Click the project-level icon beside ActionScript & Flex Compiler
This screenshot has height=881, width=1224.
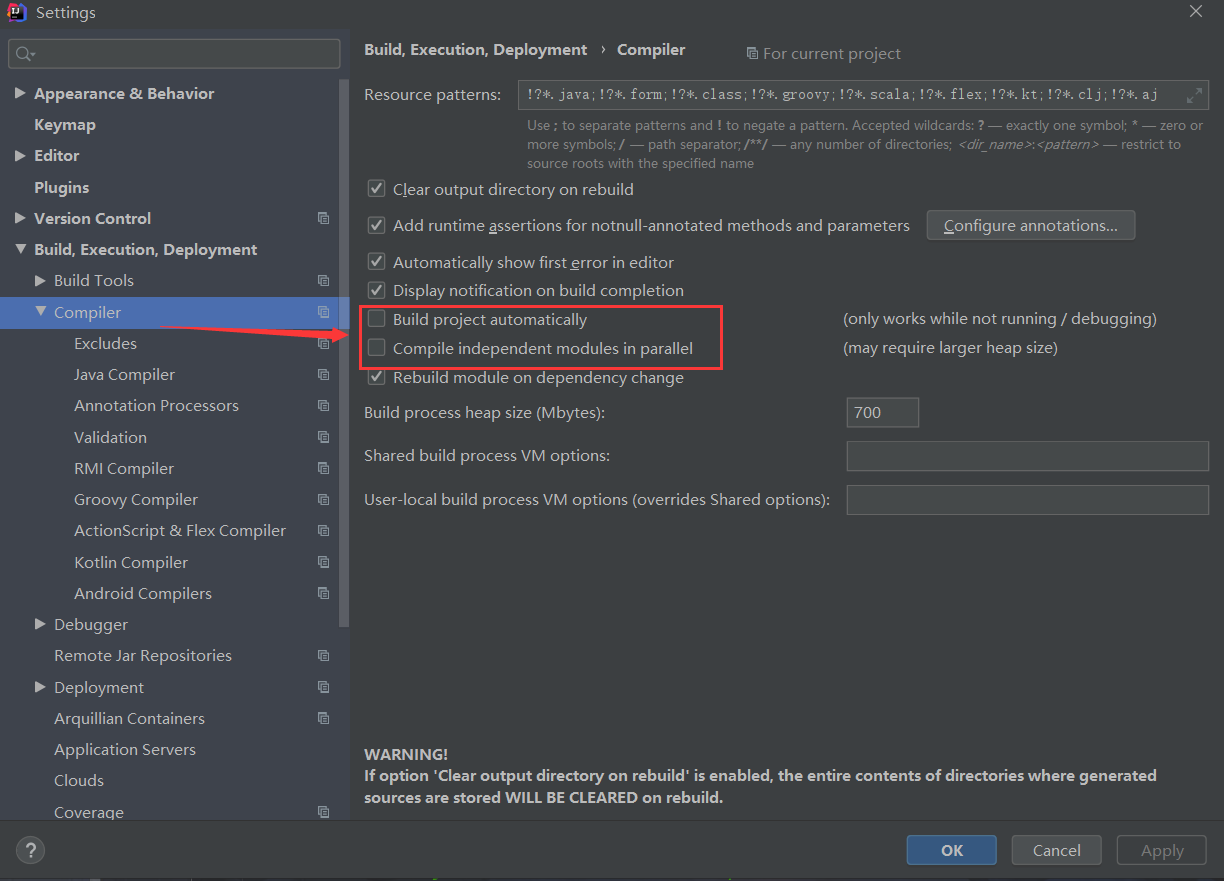coord(323,531)
